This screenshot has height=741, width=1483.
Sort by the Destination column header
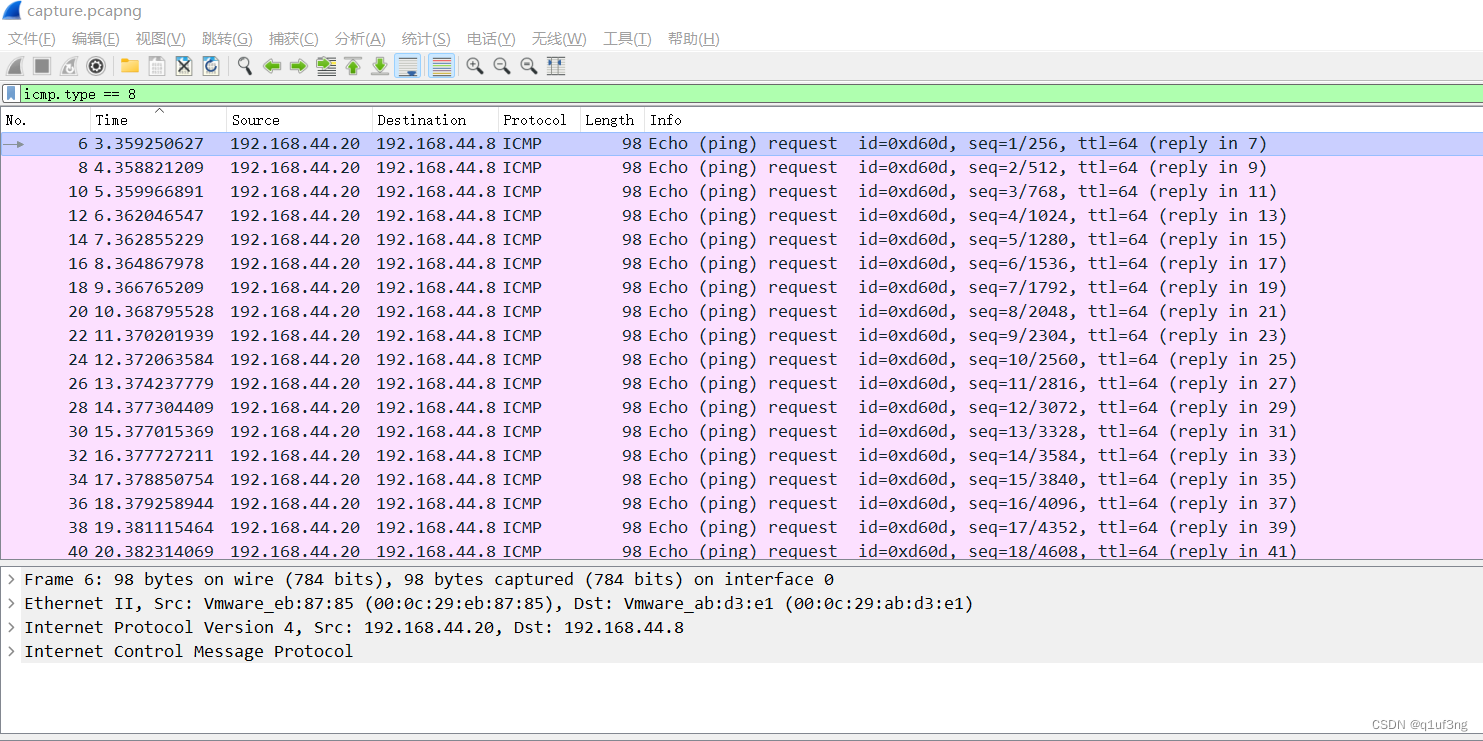pyautogui.click(x=435, y=120)
